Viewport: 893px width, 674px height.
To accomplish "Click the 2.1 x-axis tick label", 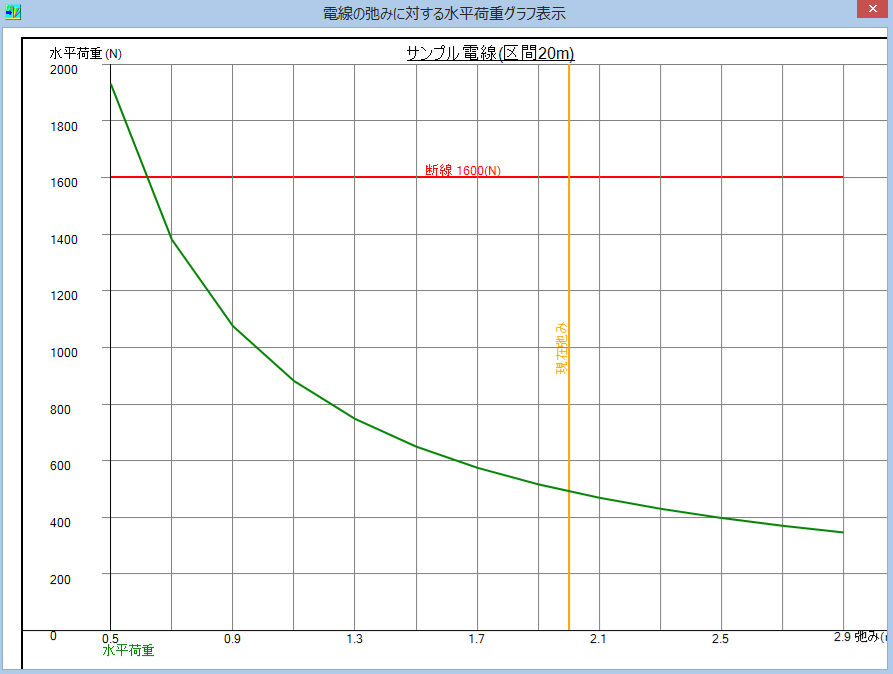I will click(x=598, y=638).
